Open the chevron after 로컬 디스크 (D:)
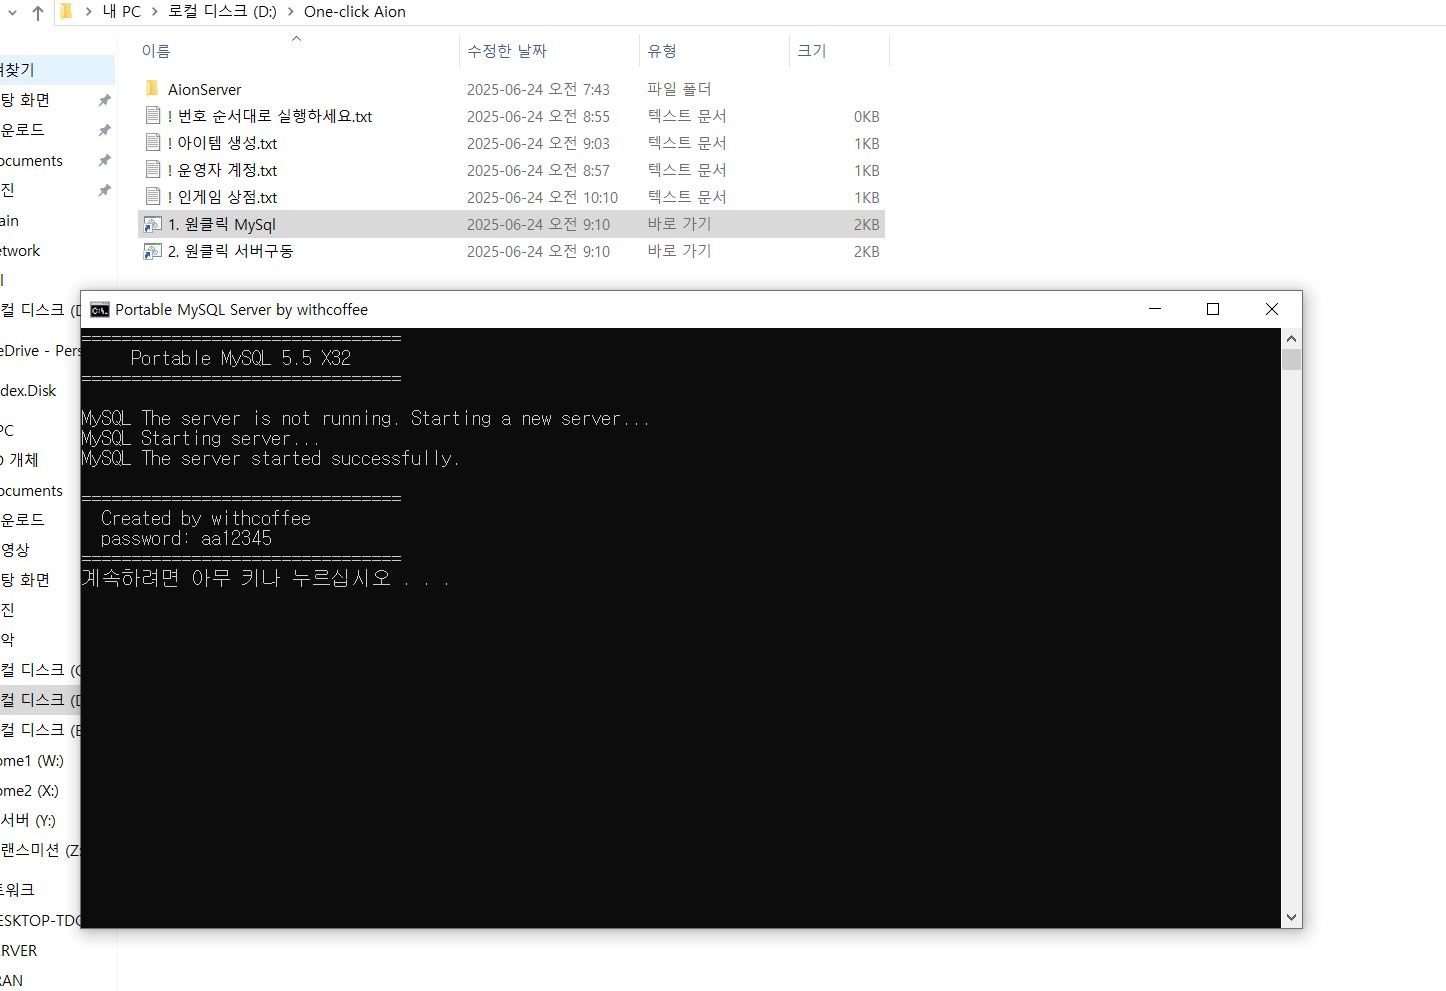 point(291,12)
